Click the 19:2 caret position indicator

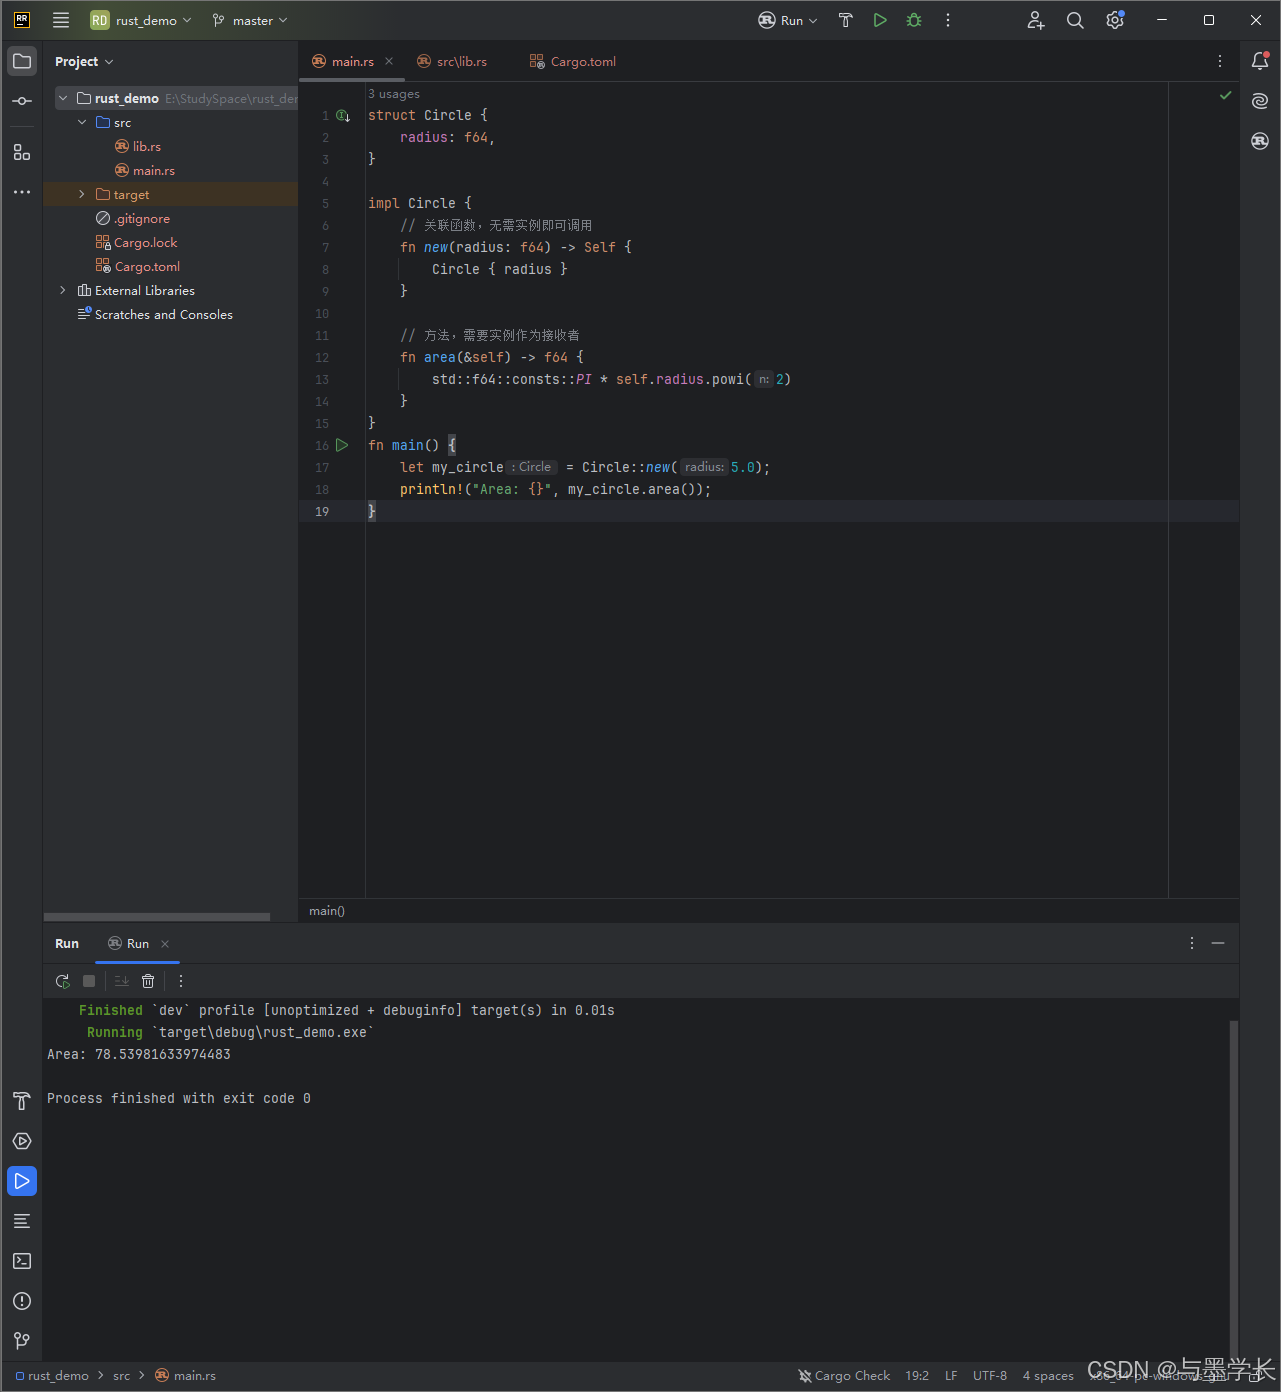[x=917, y=1376]
